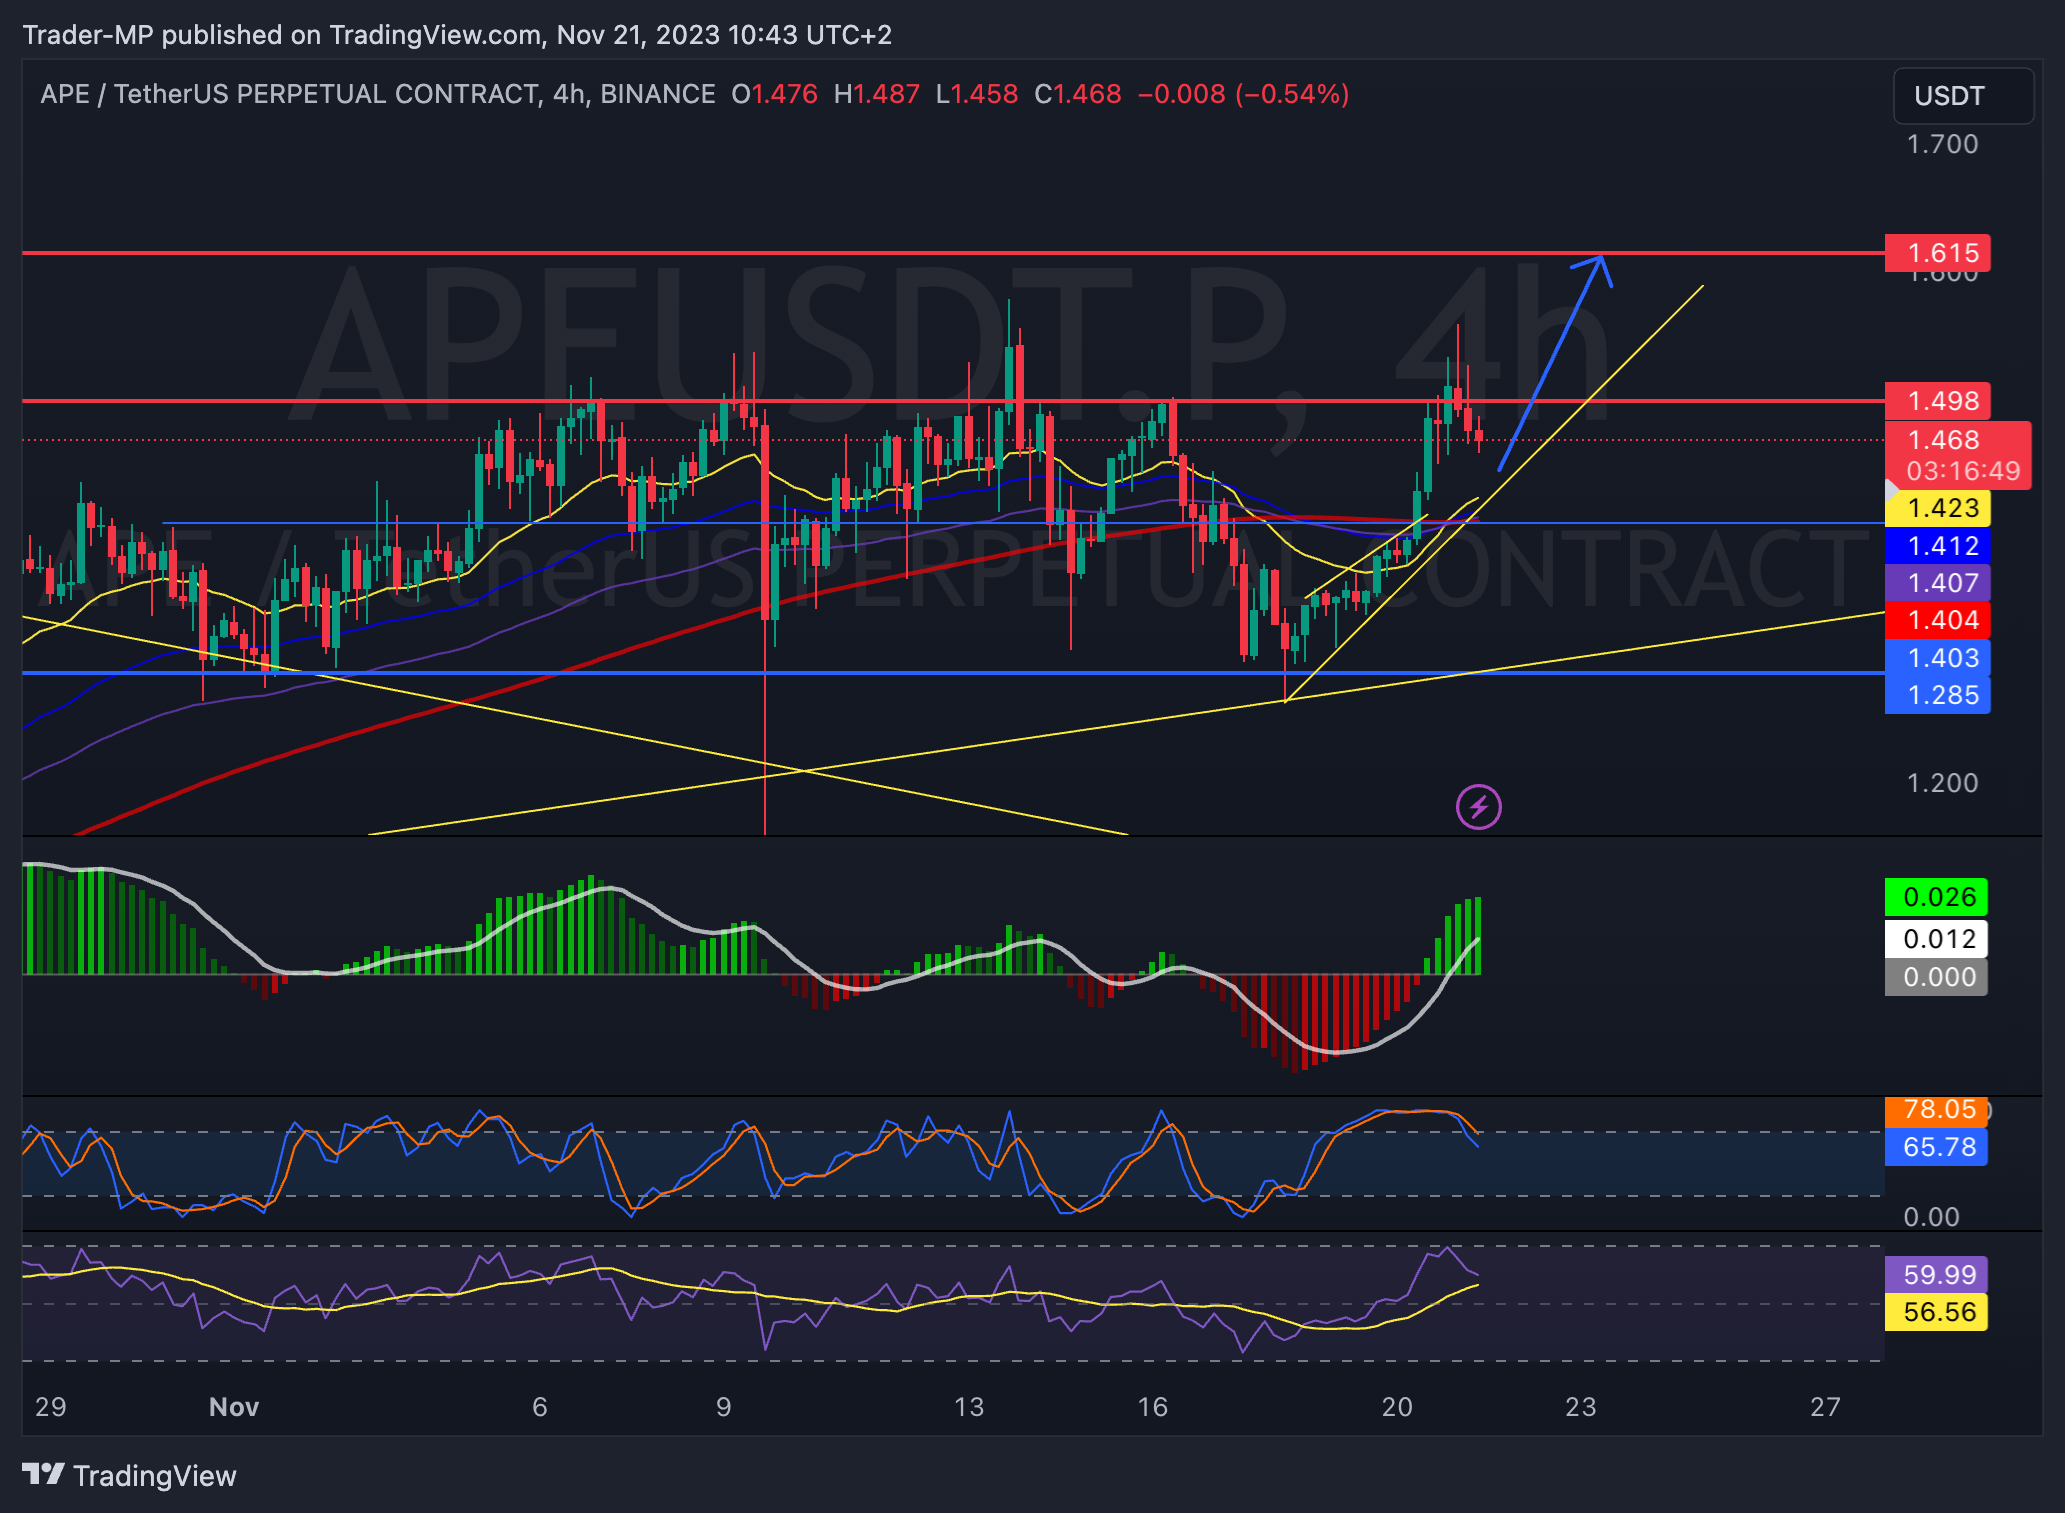The width and height of the screenshot is (2065, 1513).
Task: Click the 0.00 stochastic axis value
Action: [1931, 1217]
